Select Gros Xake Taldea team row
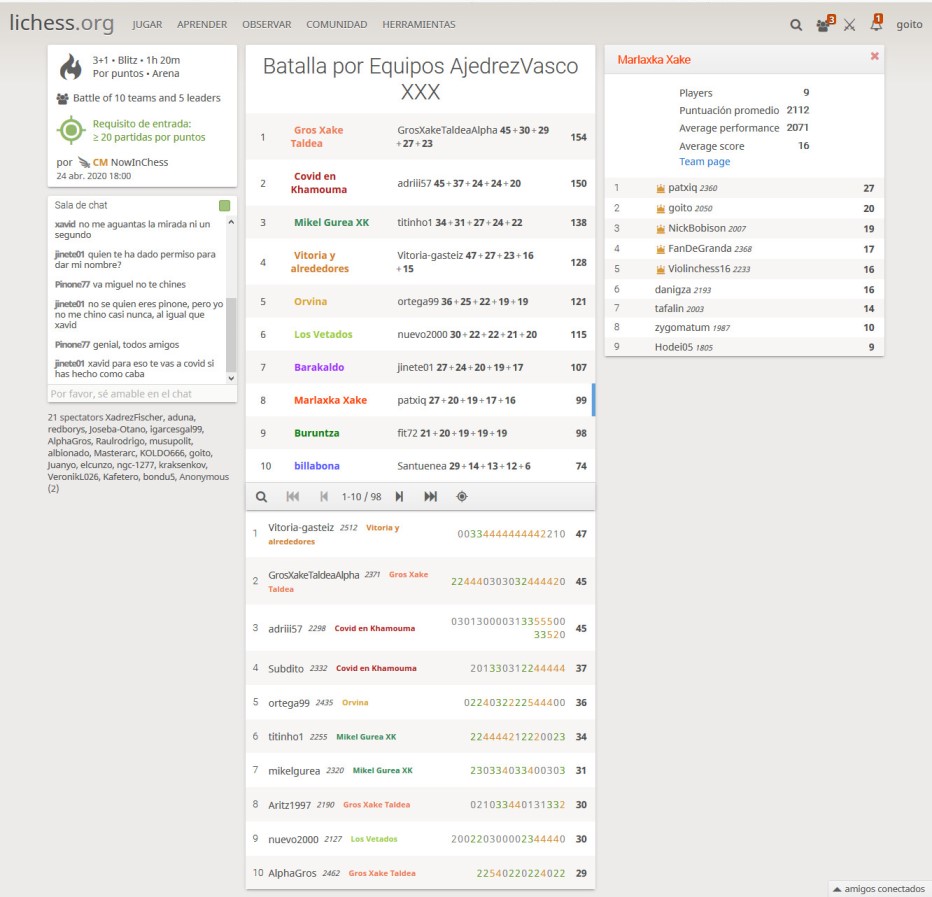The image size is (932, 897). point(420,137)
